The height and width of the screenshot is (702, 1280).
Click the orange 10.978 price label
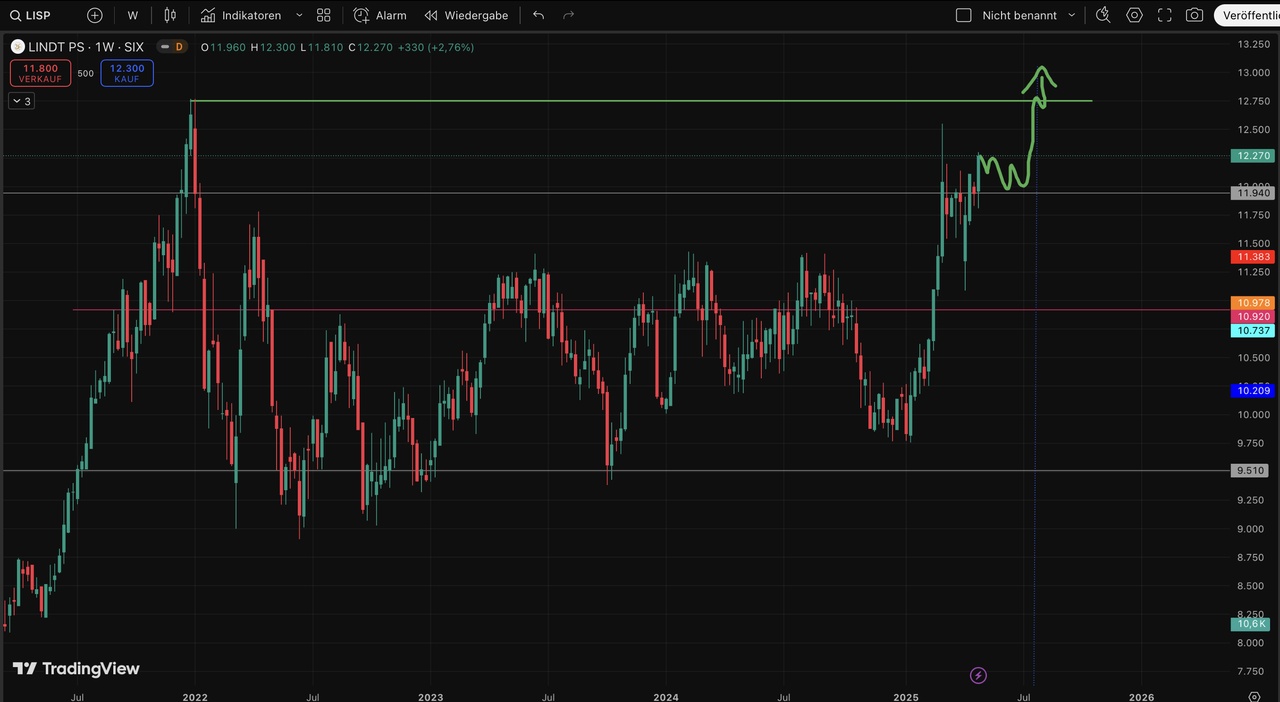(x=1254, y=303)
